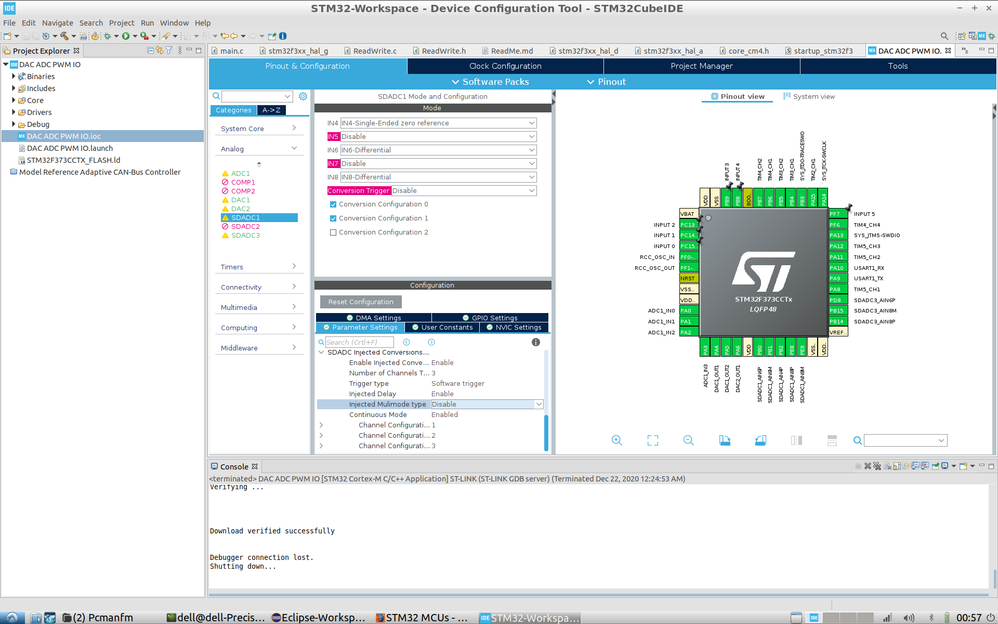Click the PA13 pin on the chip
Screen dimensions: 998x624
tap(838, 235)
